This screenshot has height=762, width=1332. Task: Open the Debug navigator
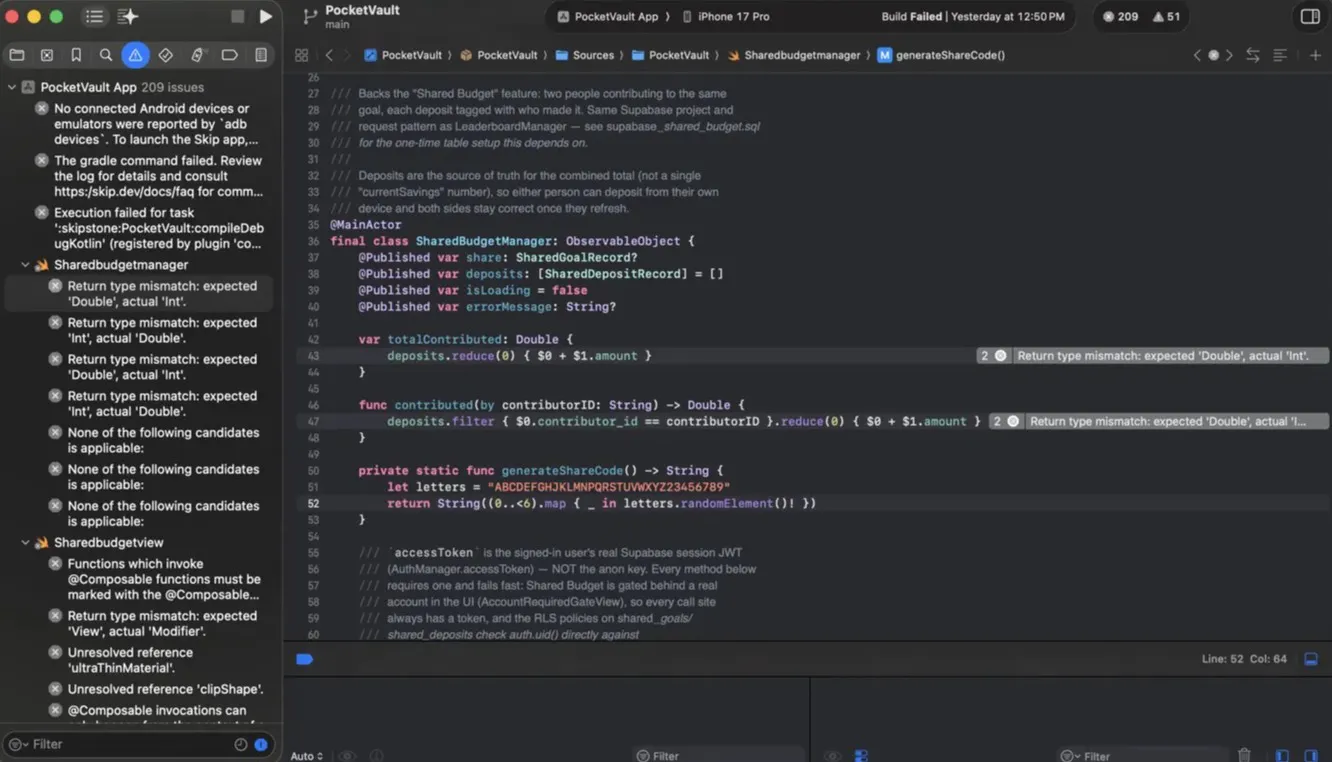[197, 55]
